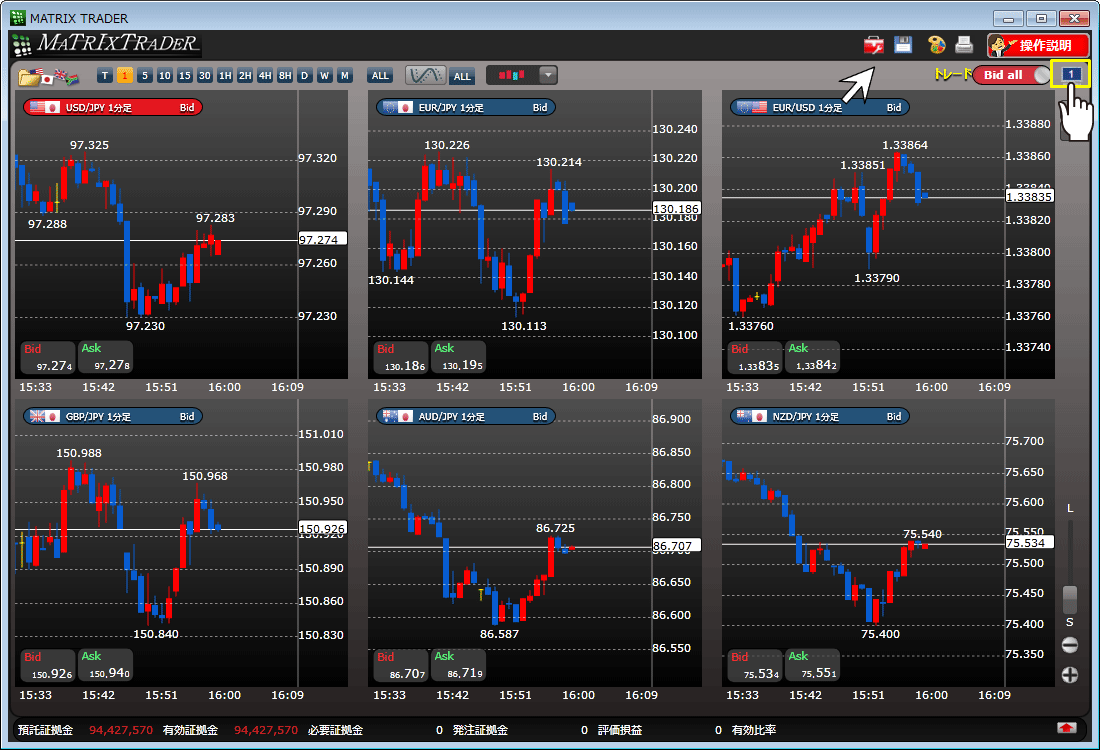Select the 5 minute timeframe
The image size is (1100, 750).
145,76
